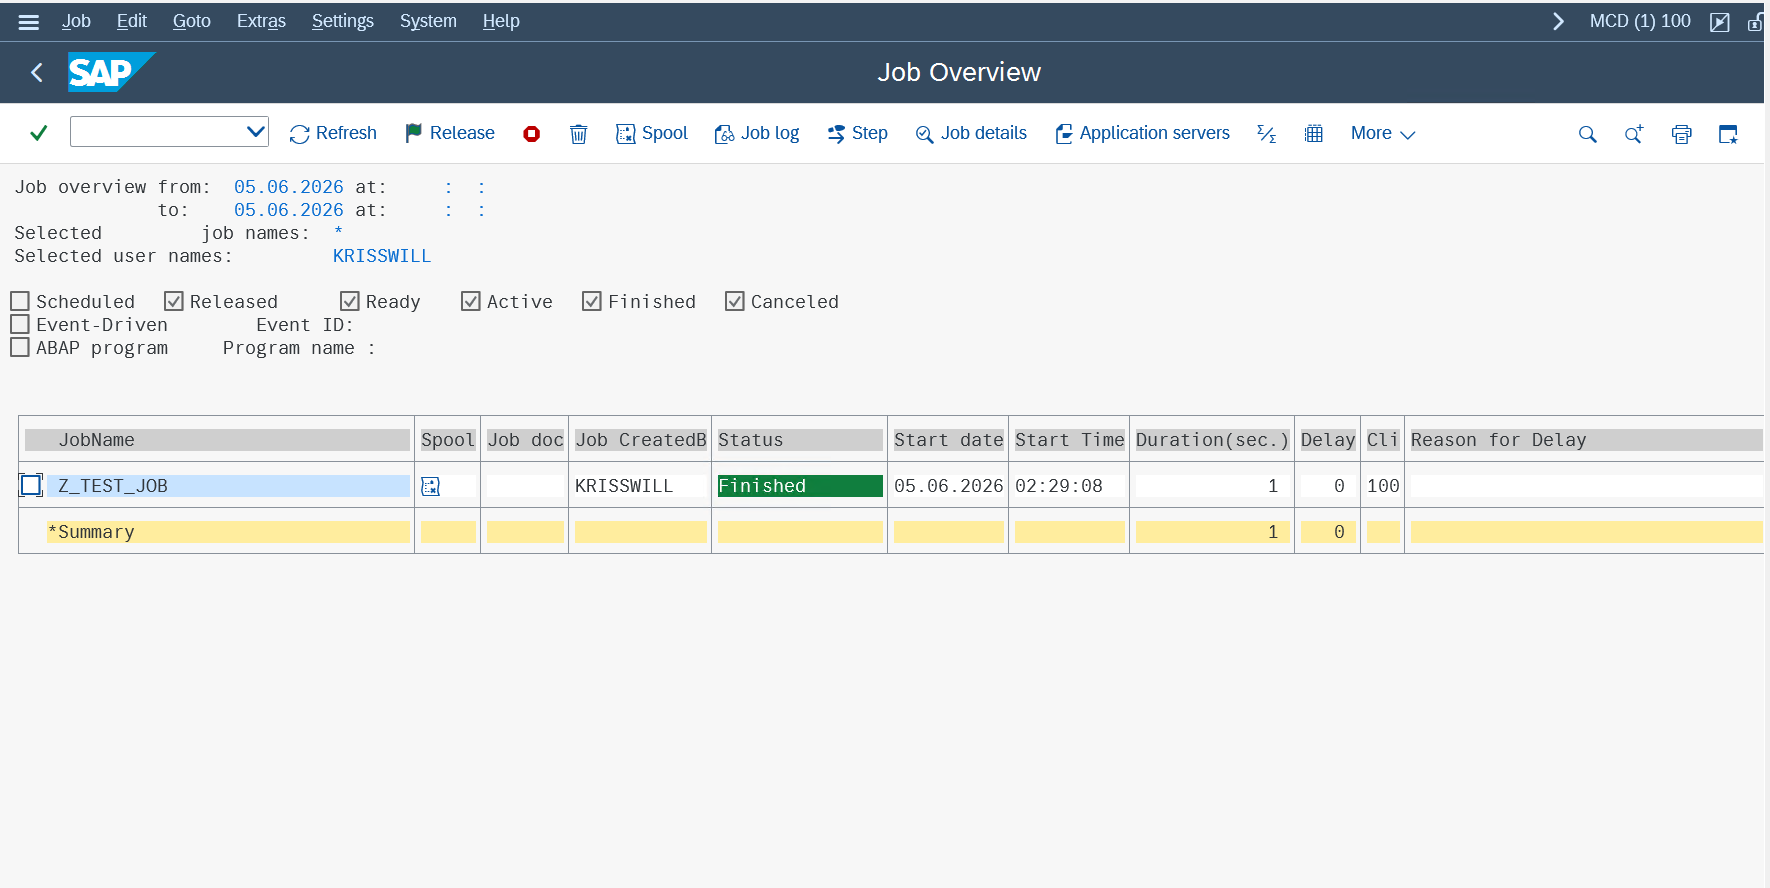Screen dimensions: 1770x888
Task: Click the Delay column header
Action: pyautogui.click(x=1328, y=440)
